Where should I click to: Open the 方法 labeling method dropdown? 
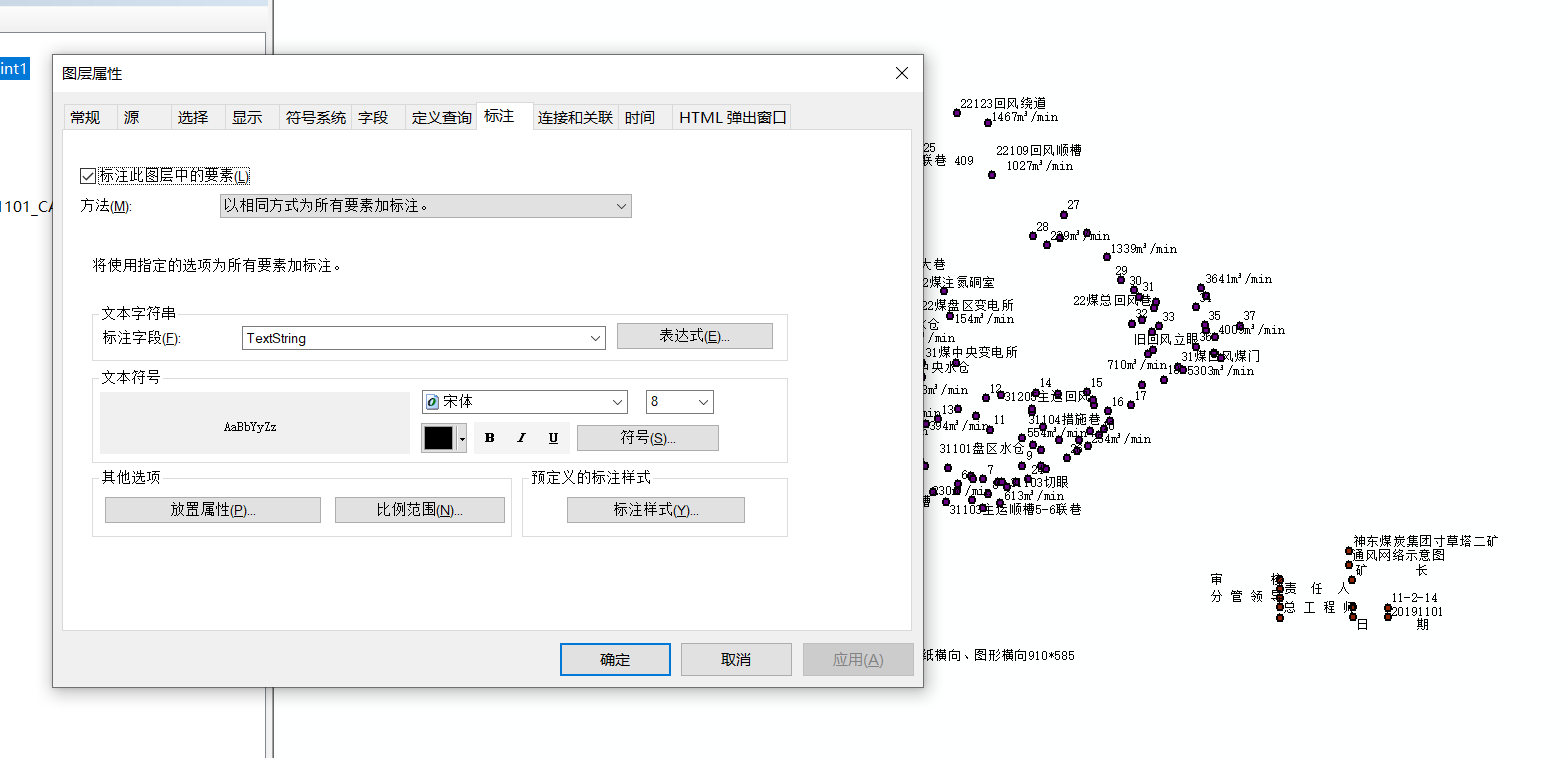pos(621,206)
